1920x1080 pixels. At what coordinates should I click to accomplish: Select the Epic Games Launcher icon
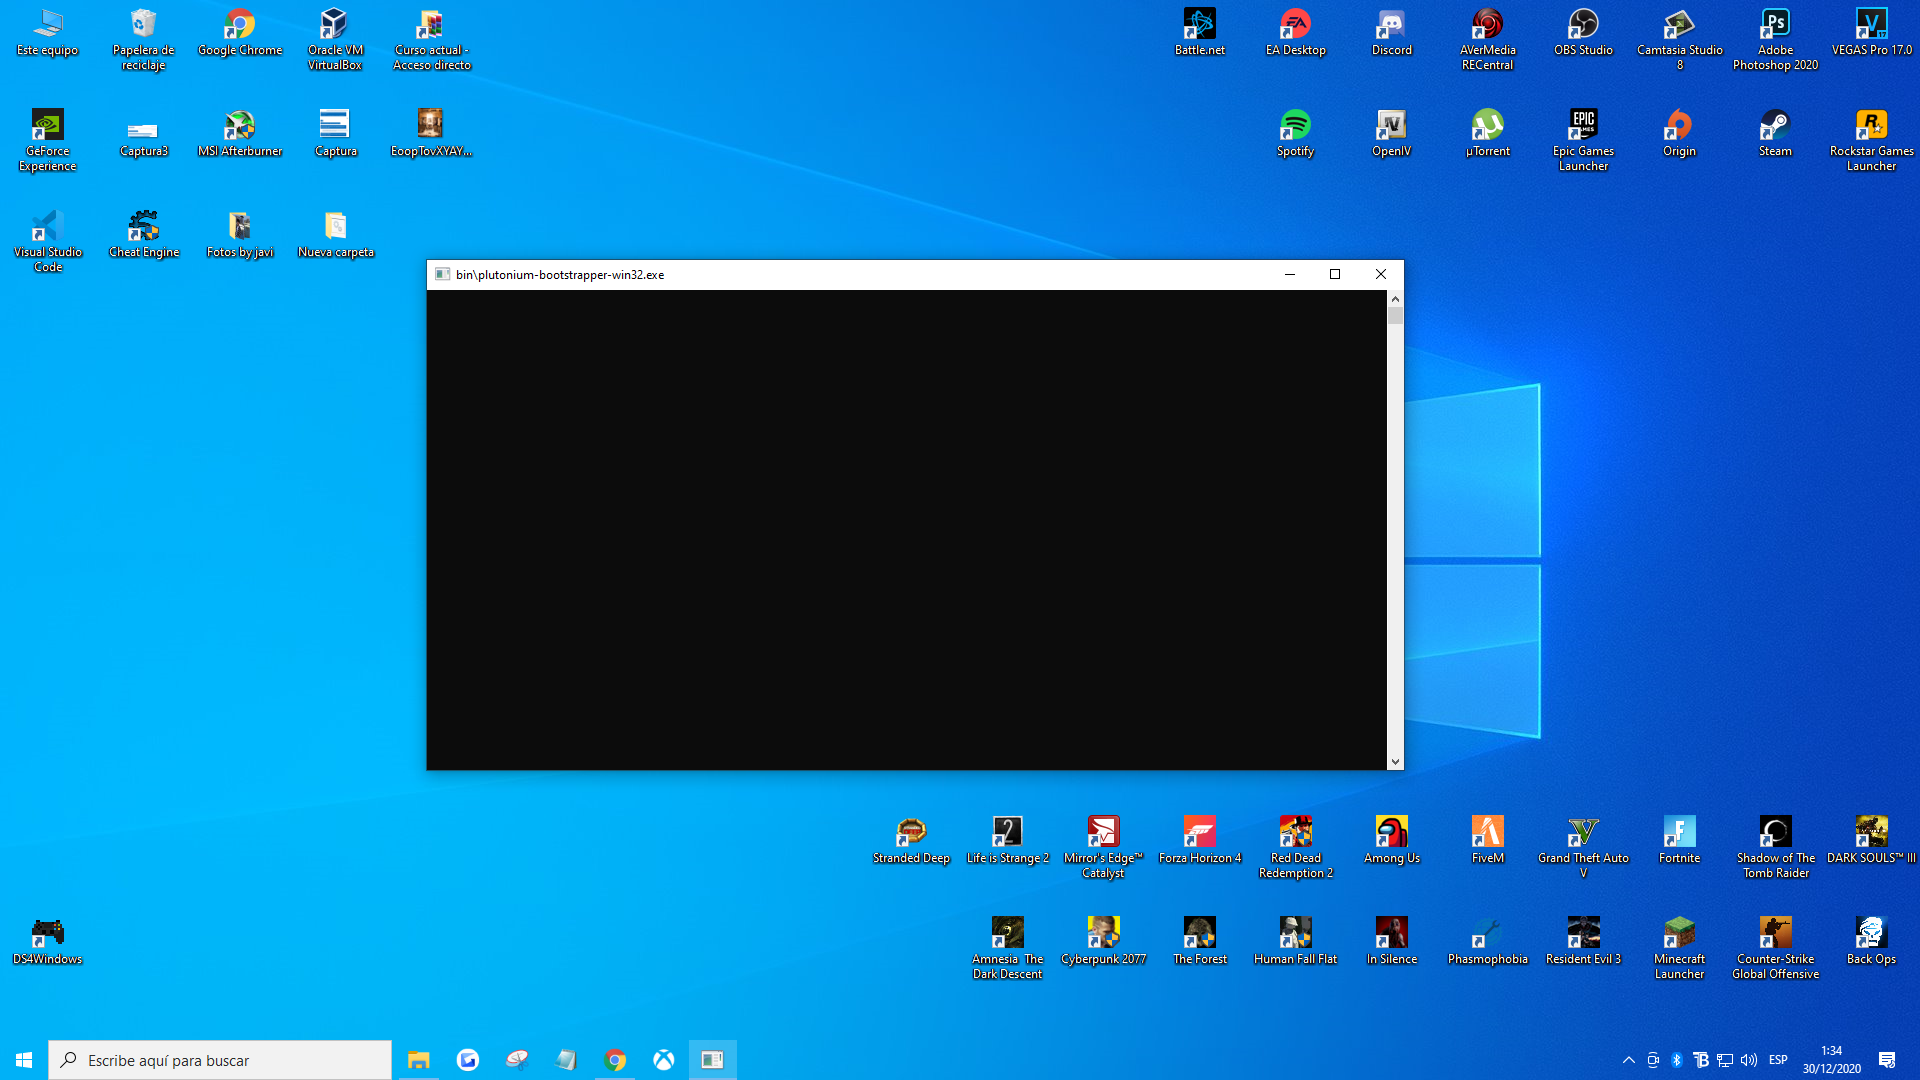1584,141
